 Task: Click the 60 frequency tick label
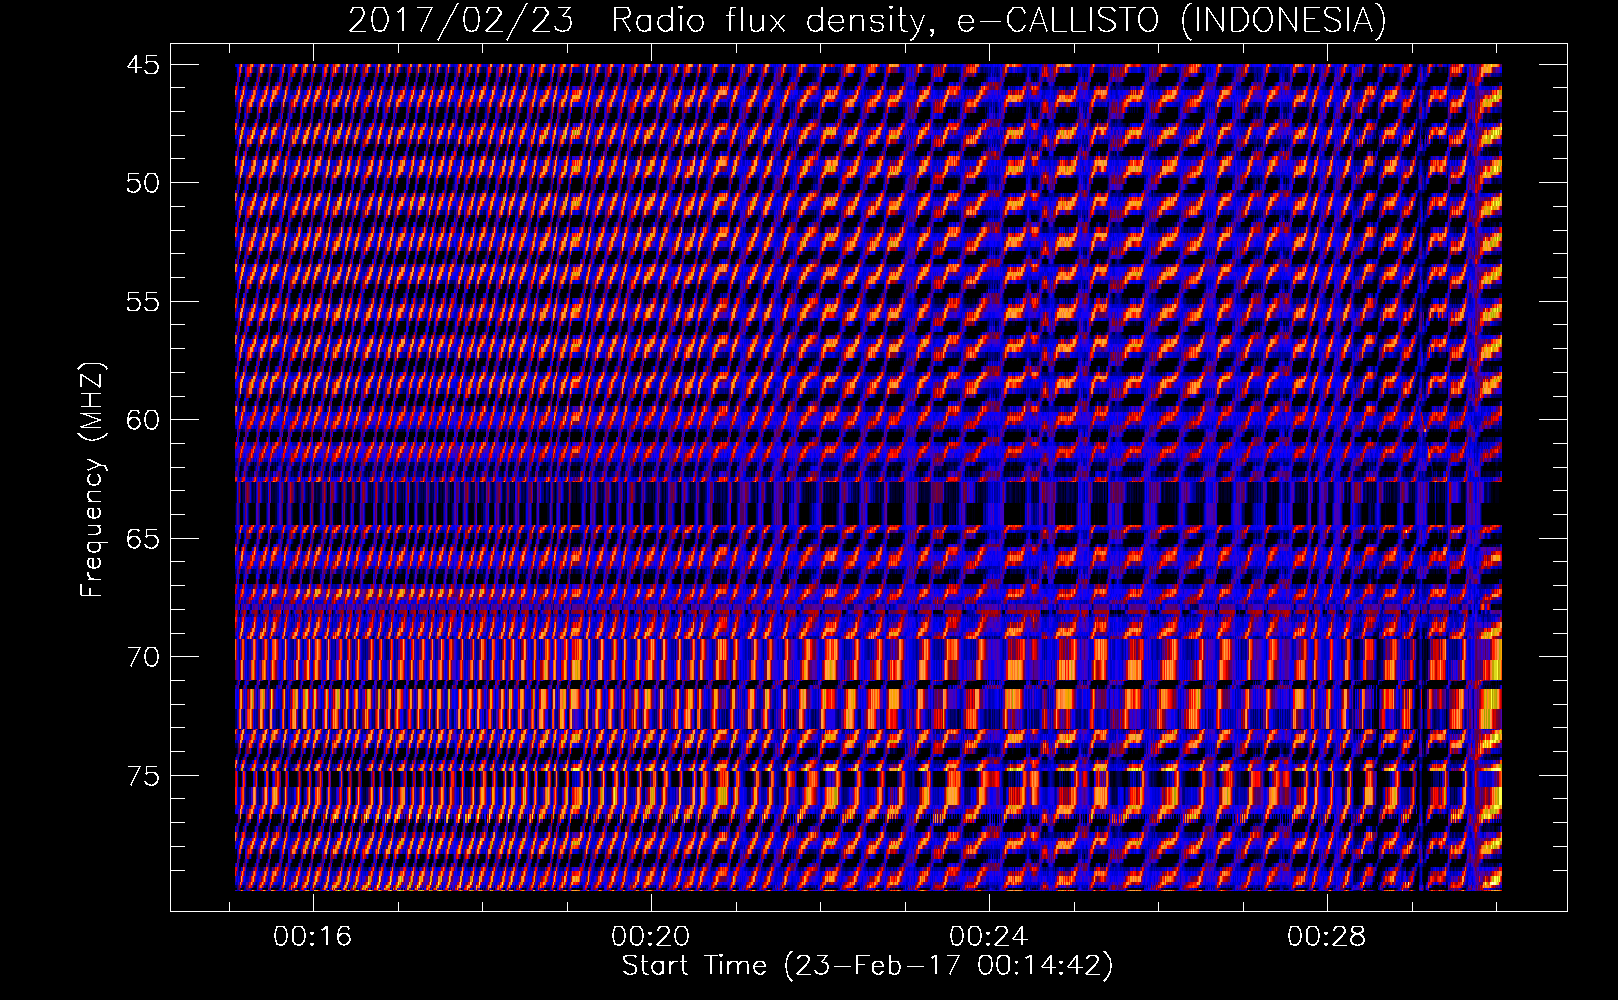[142, 420]
